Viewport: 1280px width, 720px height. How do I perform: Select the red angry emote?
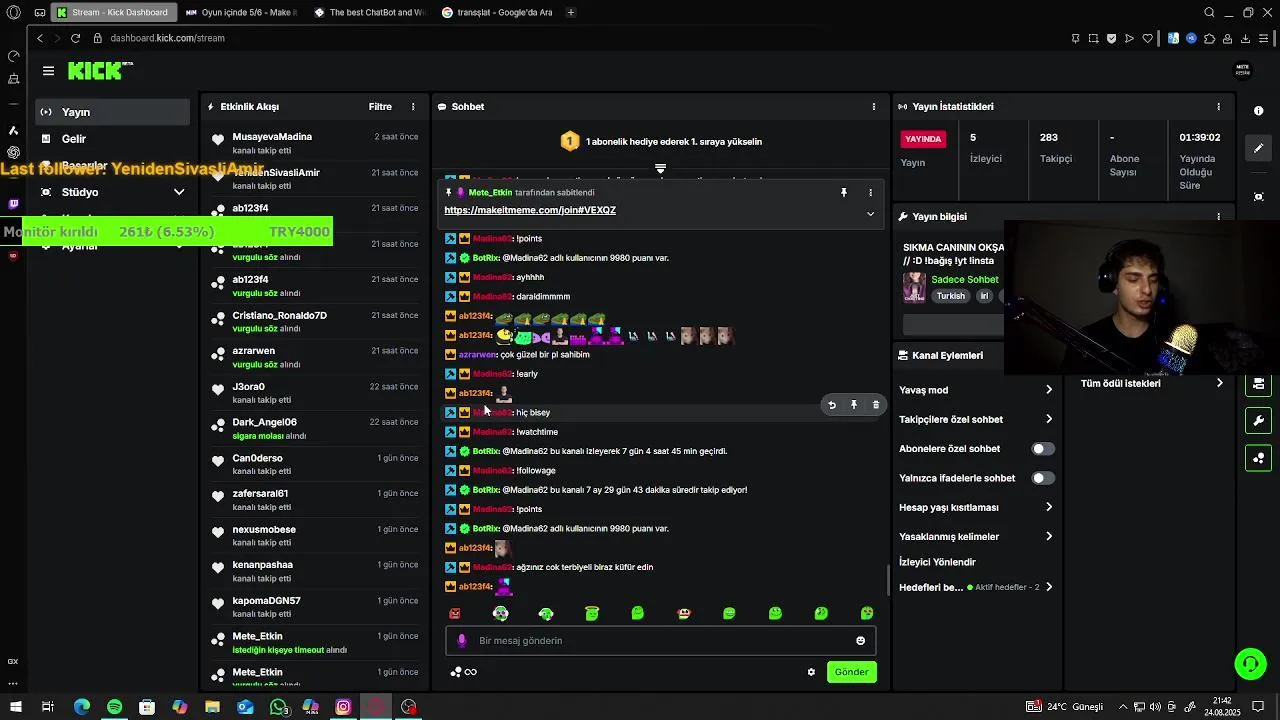point(455,613)
